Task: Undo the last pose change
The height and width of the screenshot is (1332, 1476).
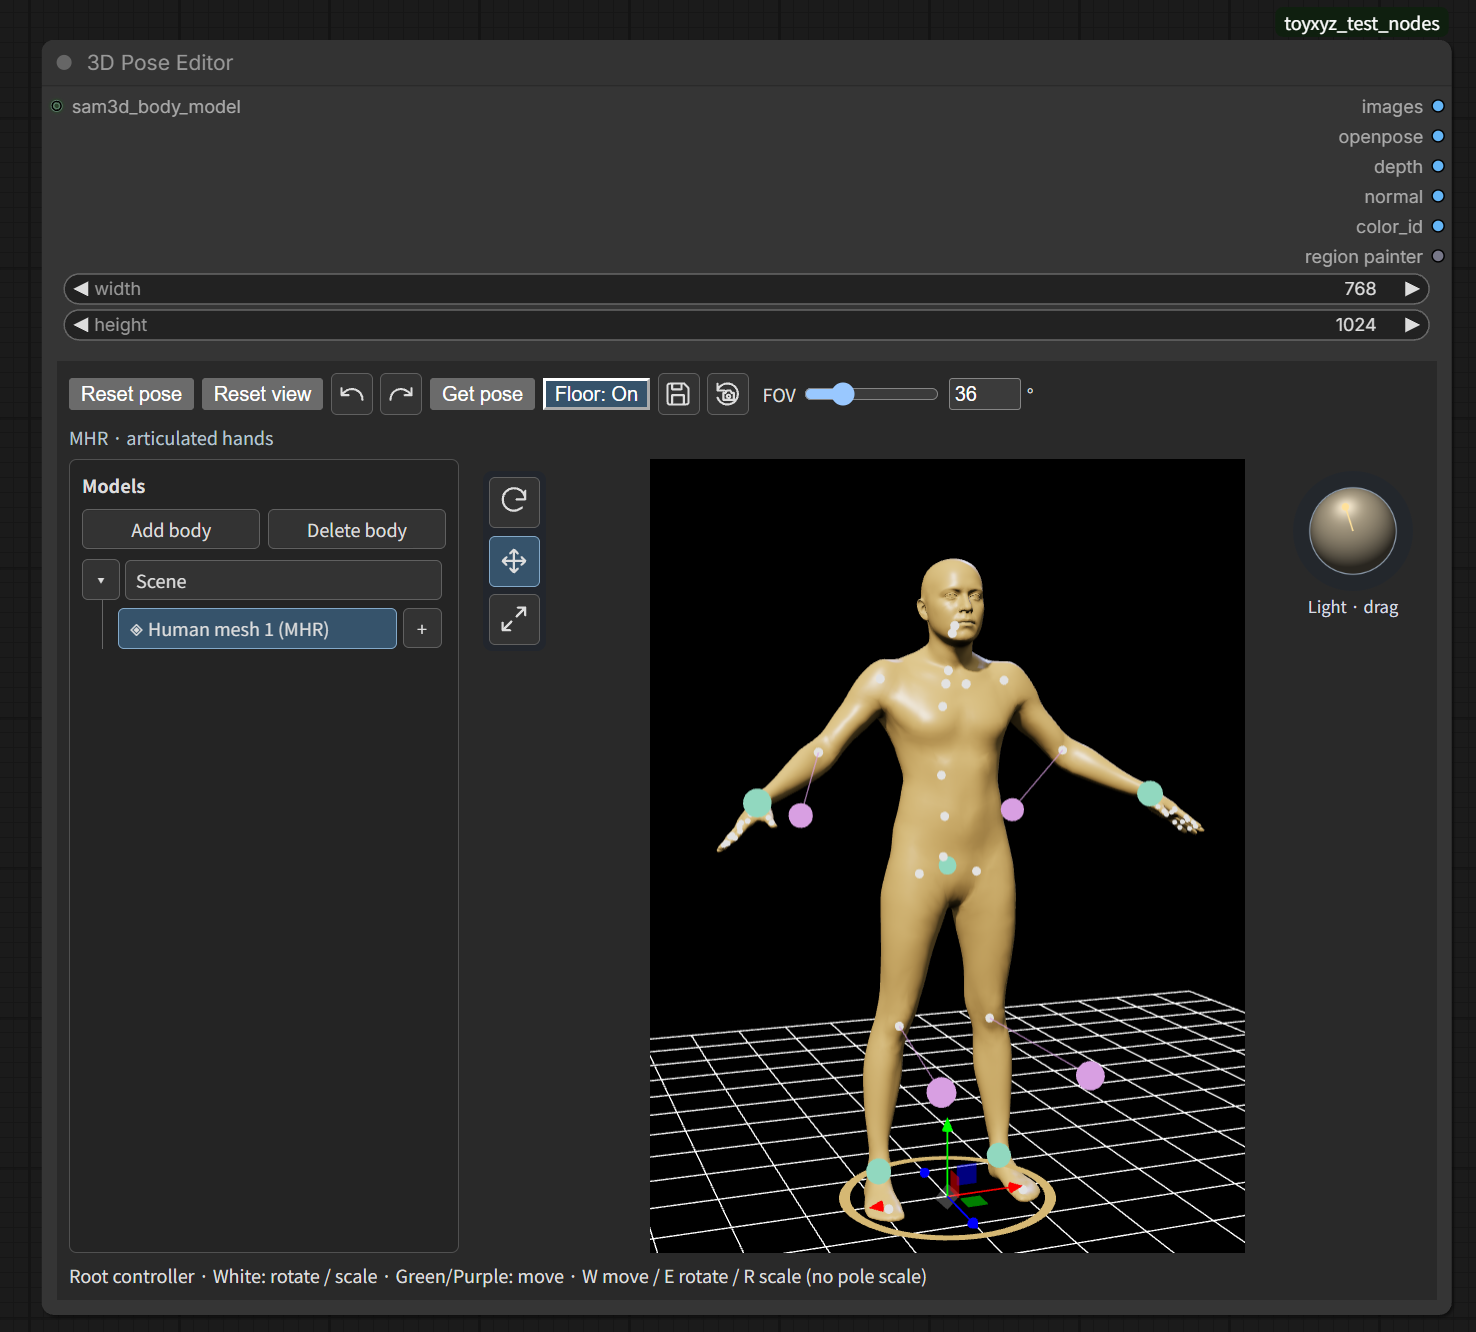Action: pos(352,394)
